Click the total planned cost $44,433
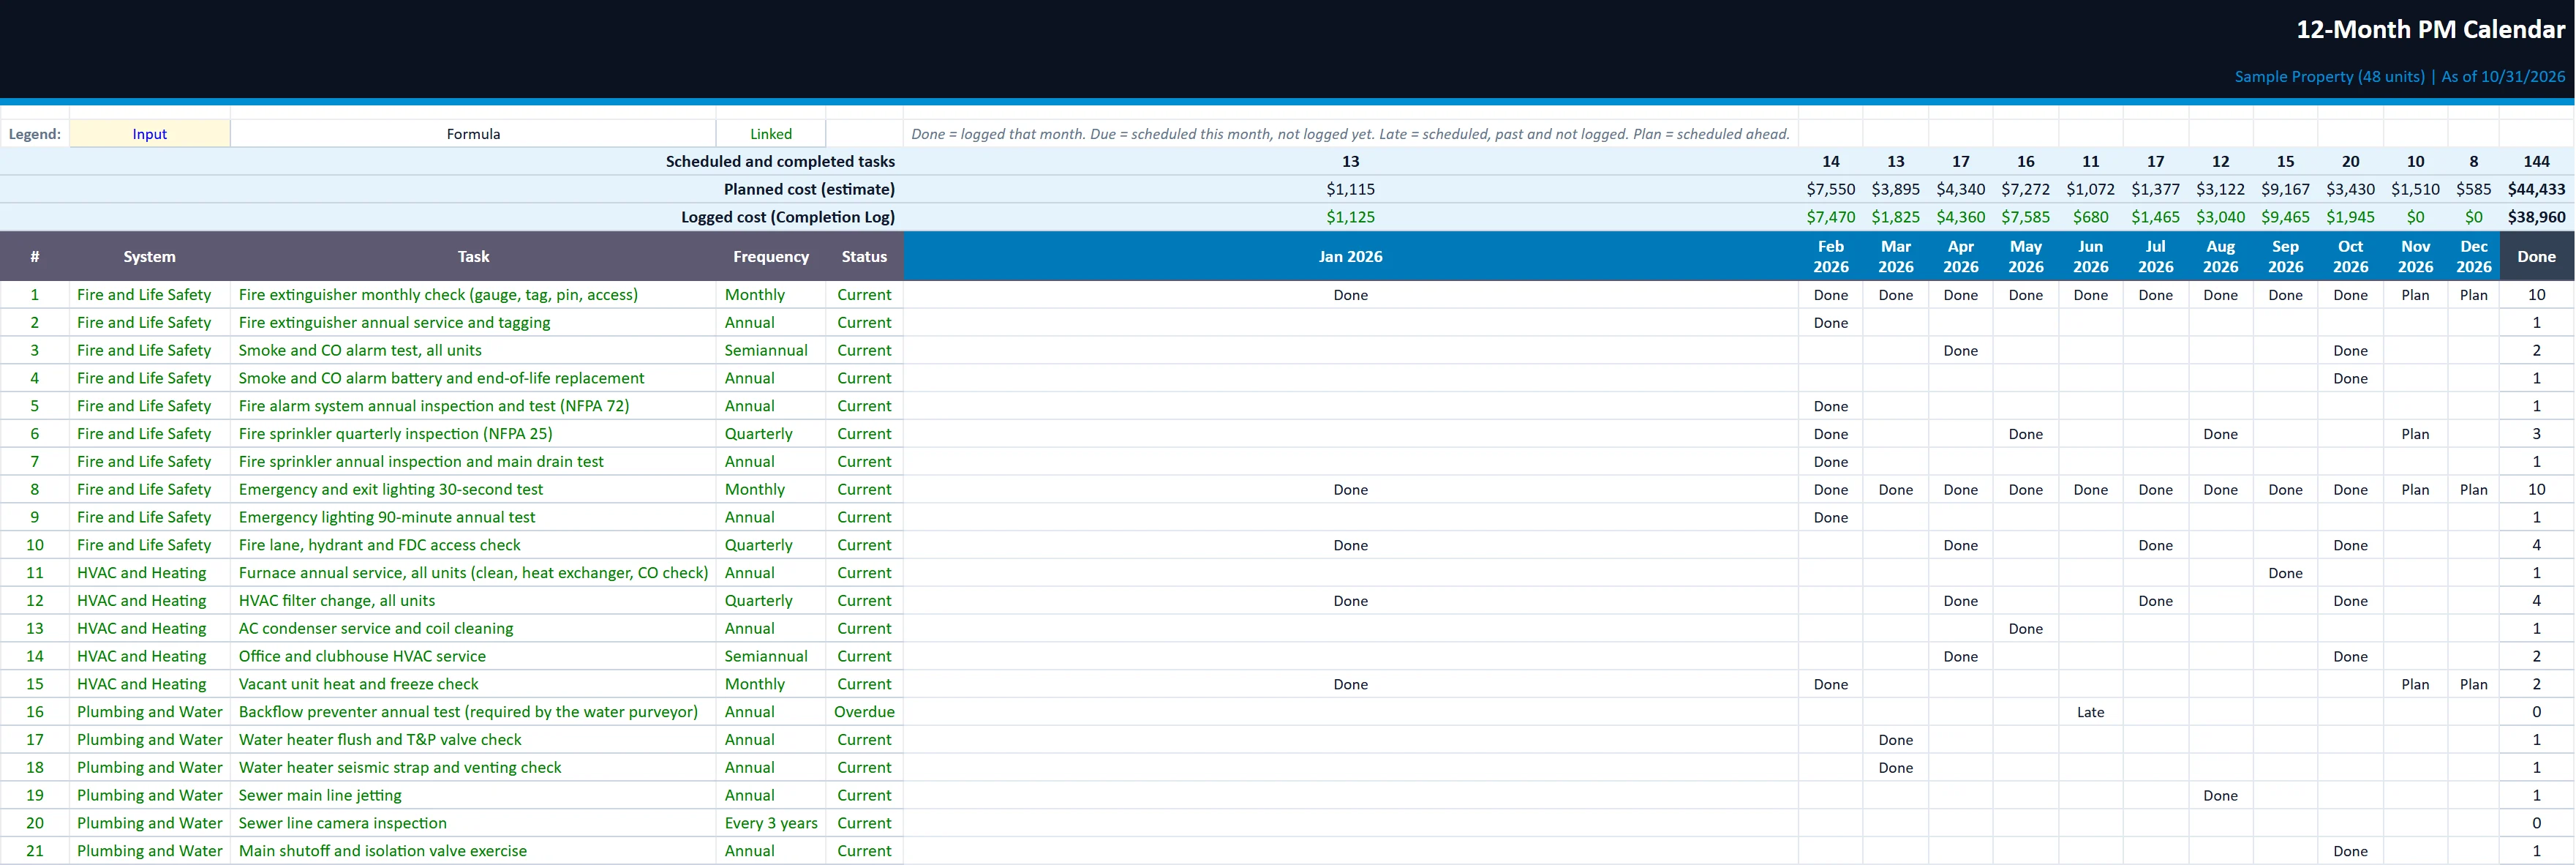2576x865 pixels. tap(2536, 189)
